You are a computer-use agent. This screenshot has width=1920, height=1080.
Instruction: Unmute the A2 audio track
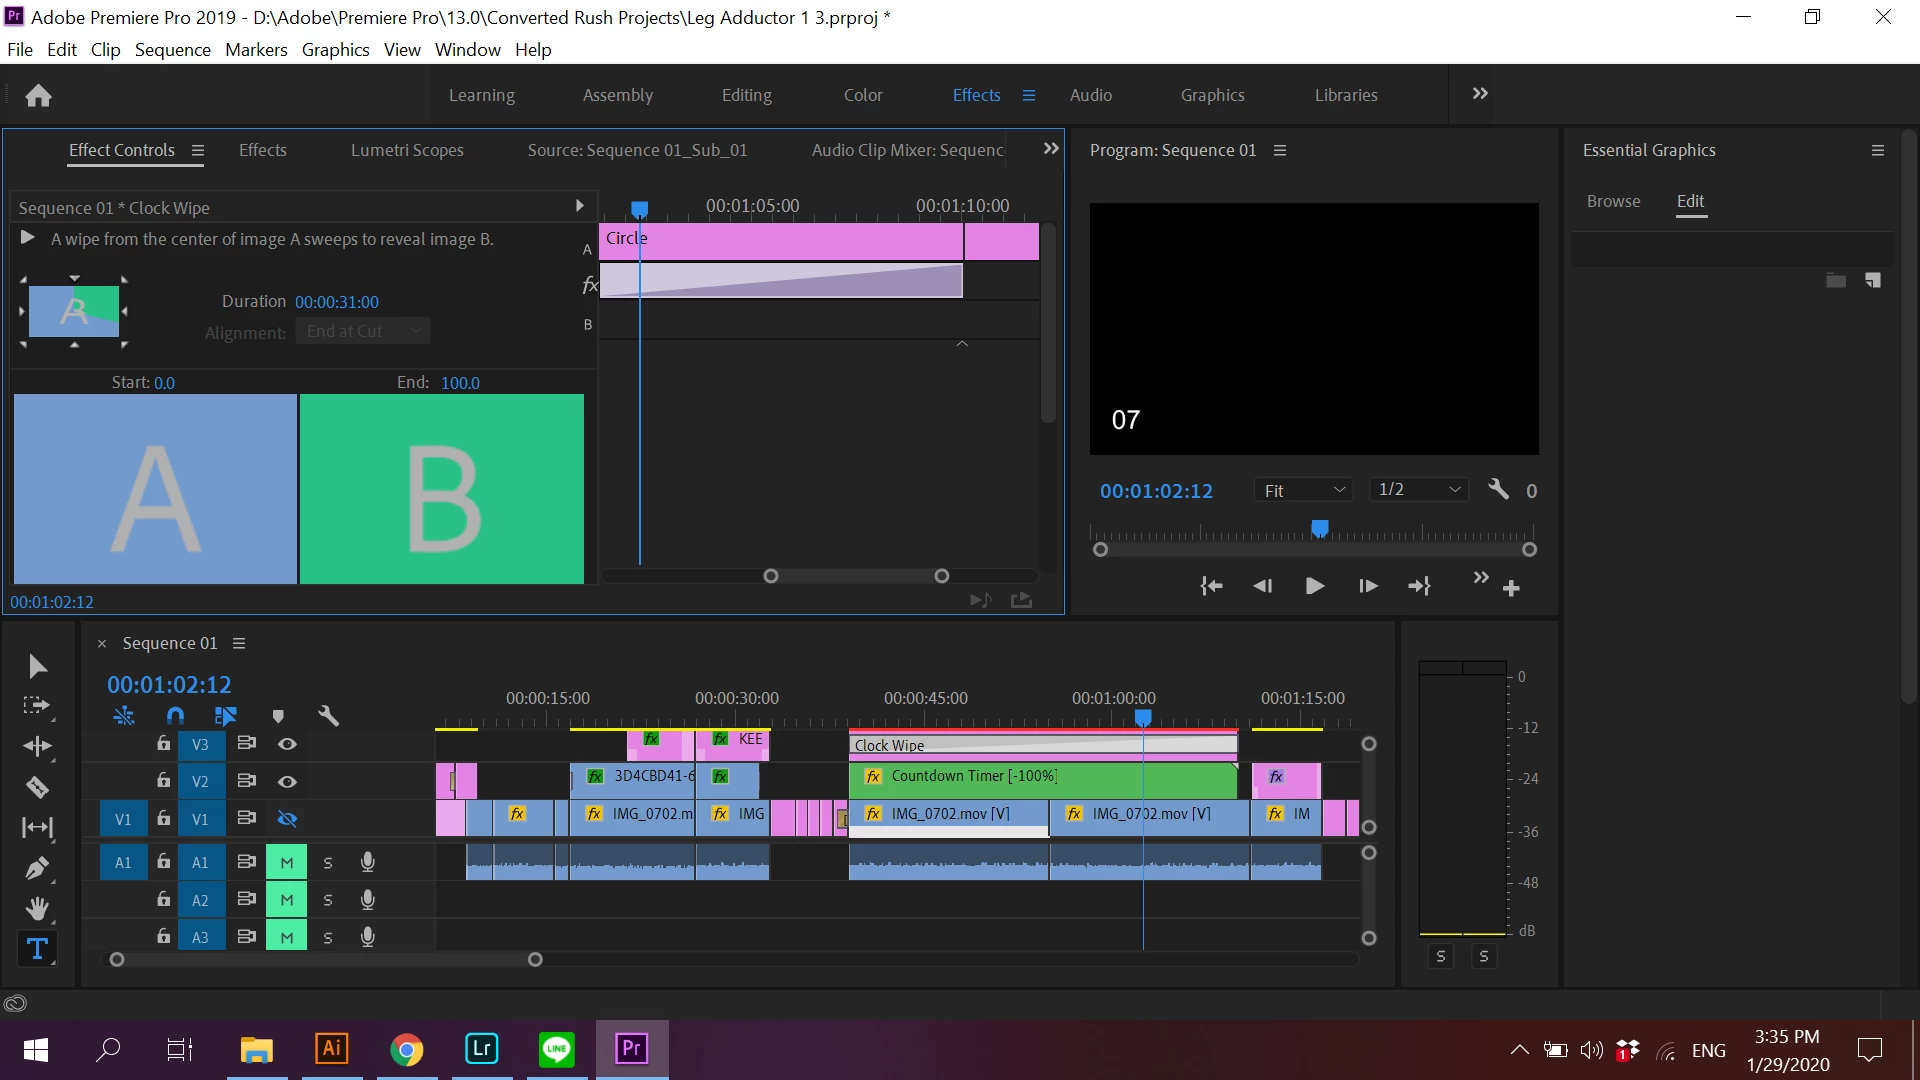pyautogui.click(x=287, y=900)
